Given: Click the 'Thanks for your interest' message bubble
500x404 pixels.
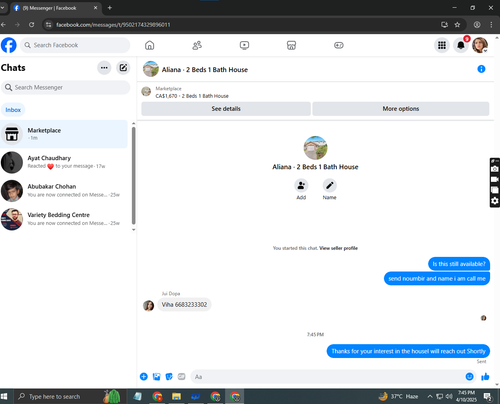Looking at the screenshot, I should (x=408, y=351).
